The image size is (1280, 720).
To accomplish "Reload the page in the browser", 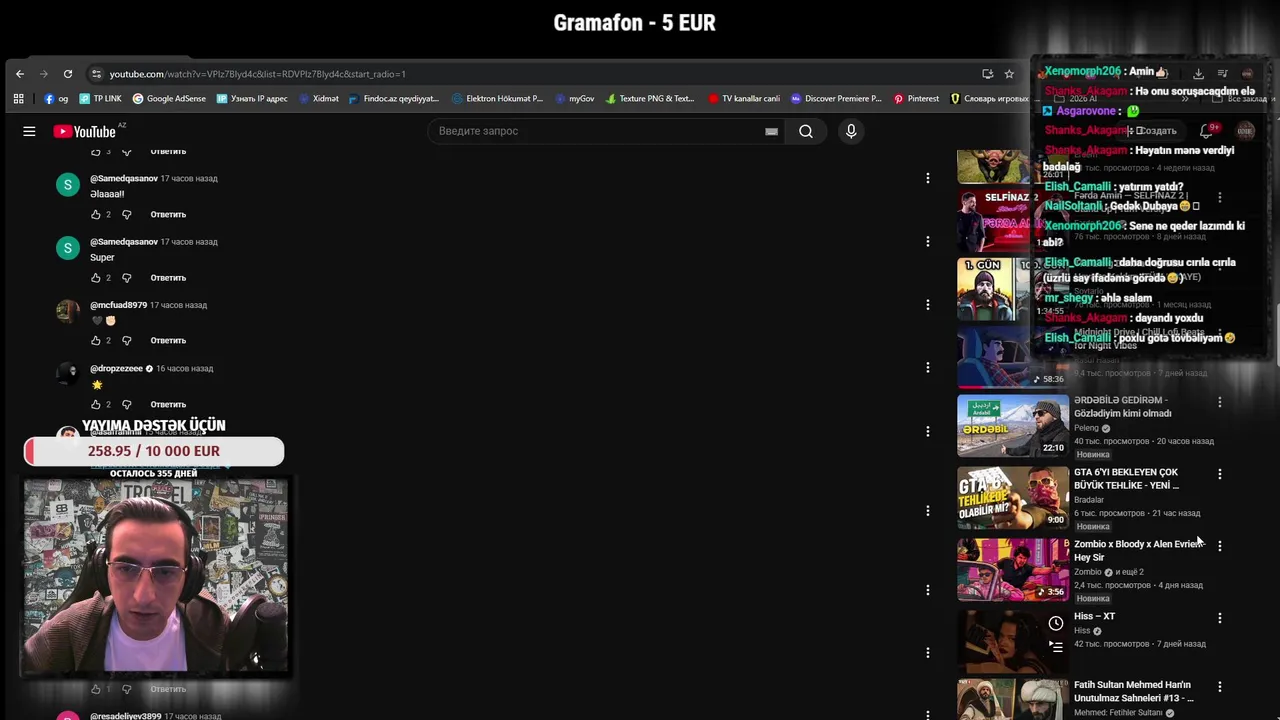I will (x=67, y=74).
